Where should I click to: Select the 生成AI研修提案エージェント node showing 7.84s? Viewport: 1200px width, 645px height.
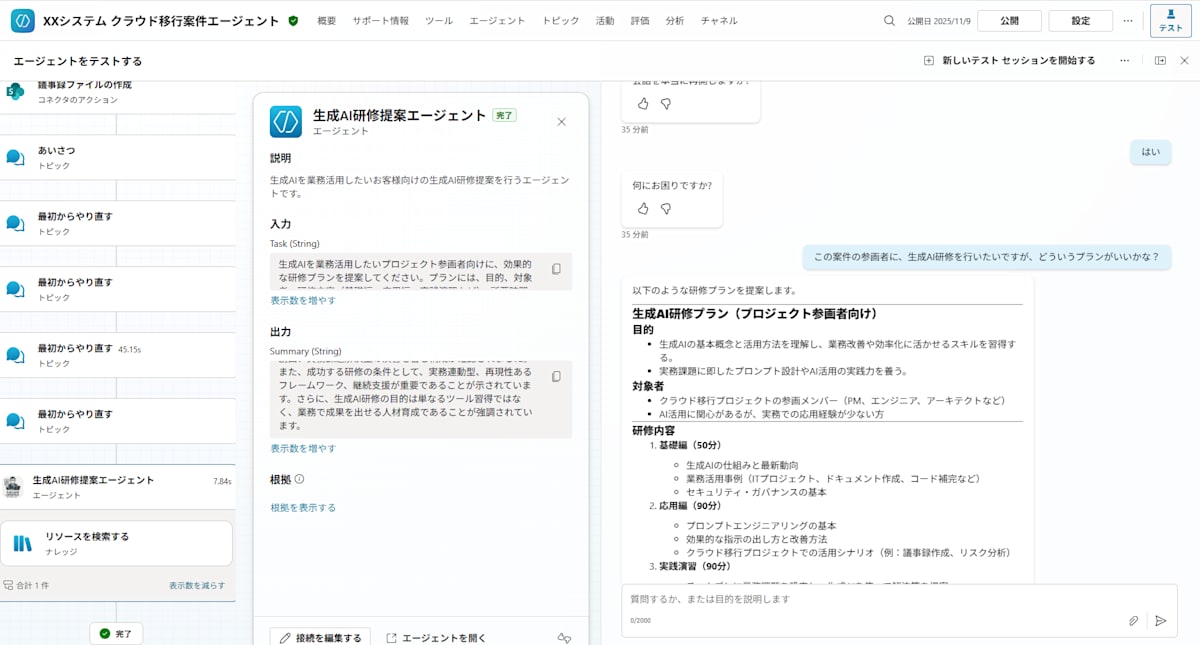pos(118,487)
